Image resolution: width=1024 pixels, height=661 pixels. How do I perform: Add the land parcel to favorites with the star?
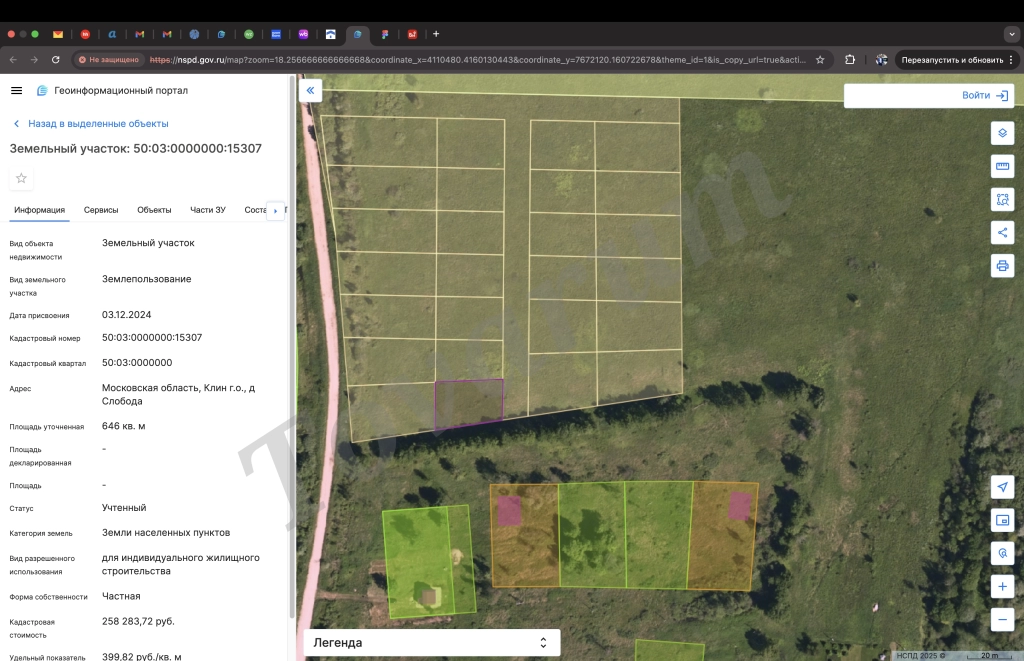coord(21,178)
